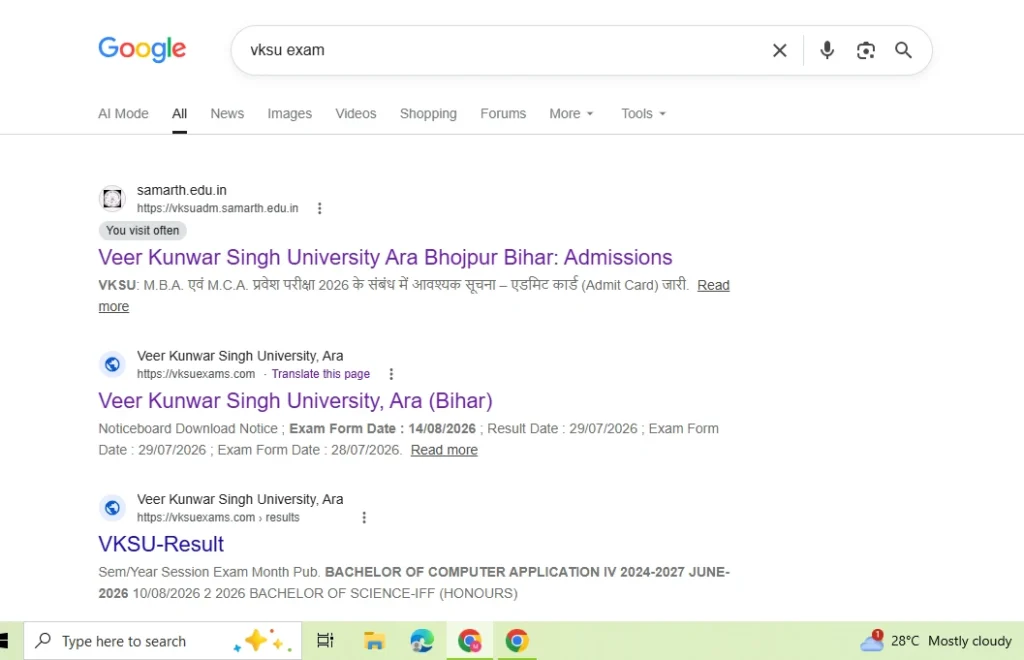1024x660 pixels.
Task: Click the 'vksu exam' search input field
Action: tap(503, 50)
